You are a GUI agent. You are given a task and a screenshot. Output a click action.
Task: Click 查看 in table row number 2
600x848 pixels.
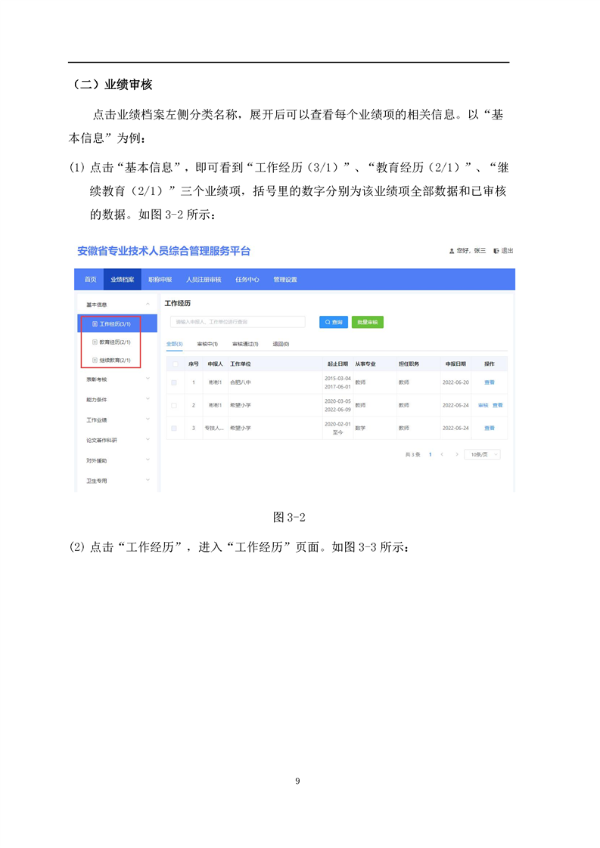coord(498,405)
